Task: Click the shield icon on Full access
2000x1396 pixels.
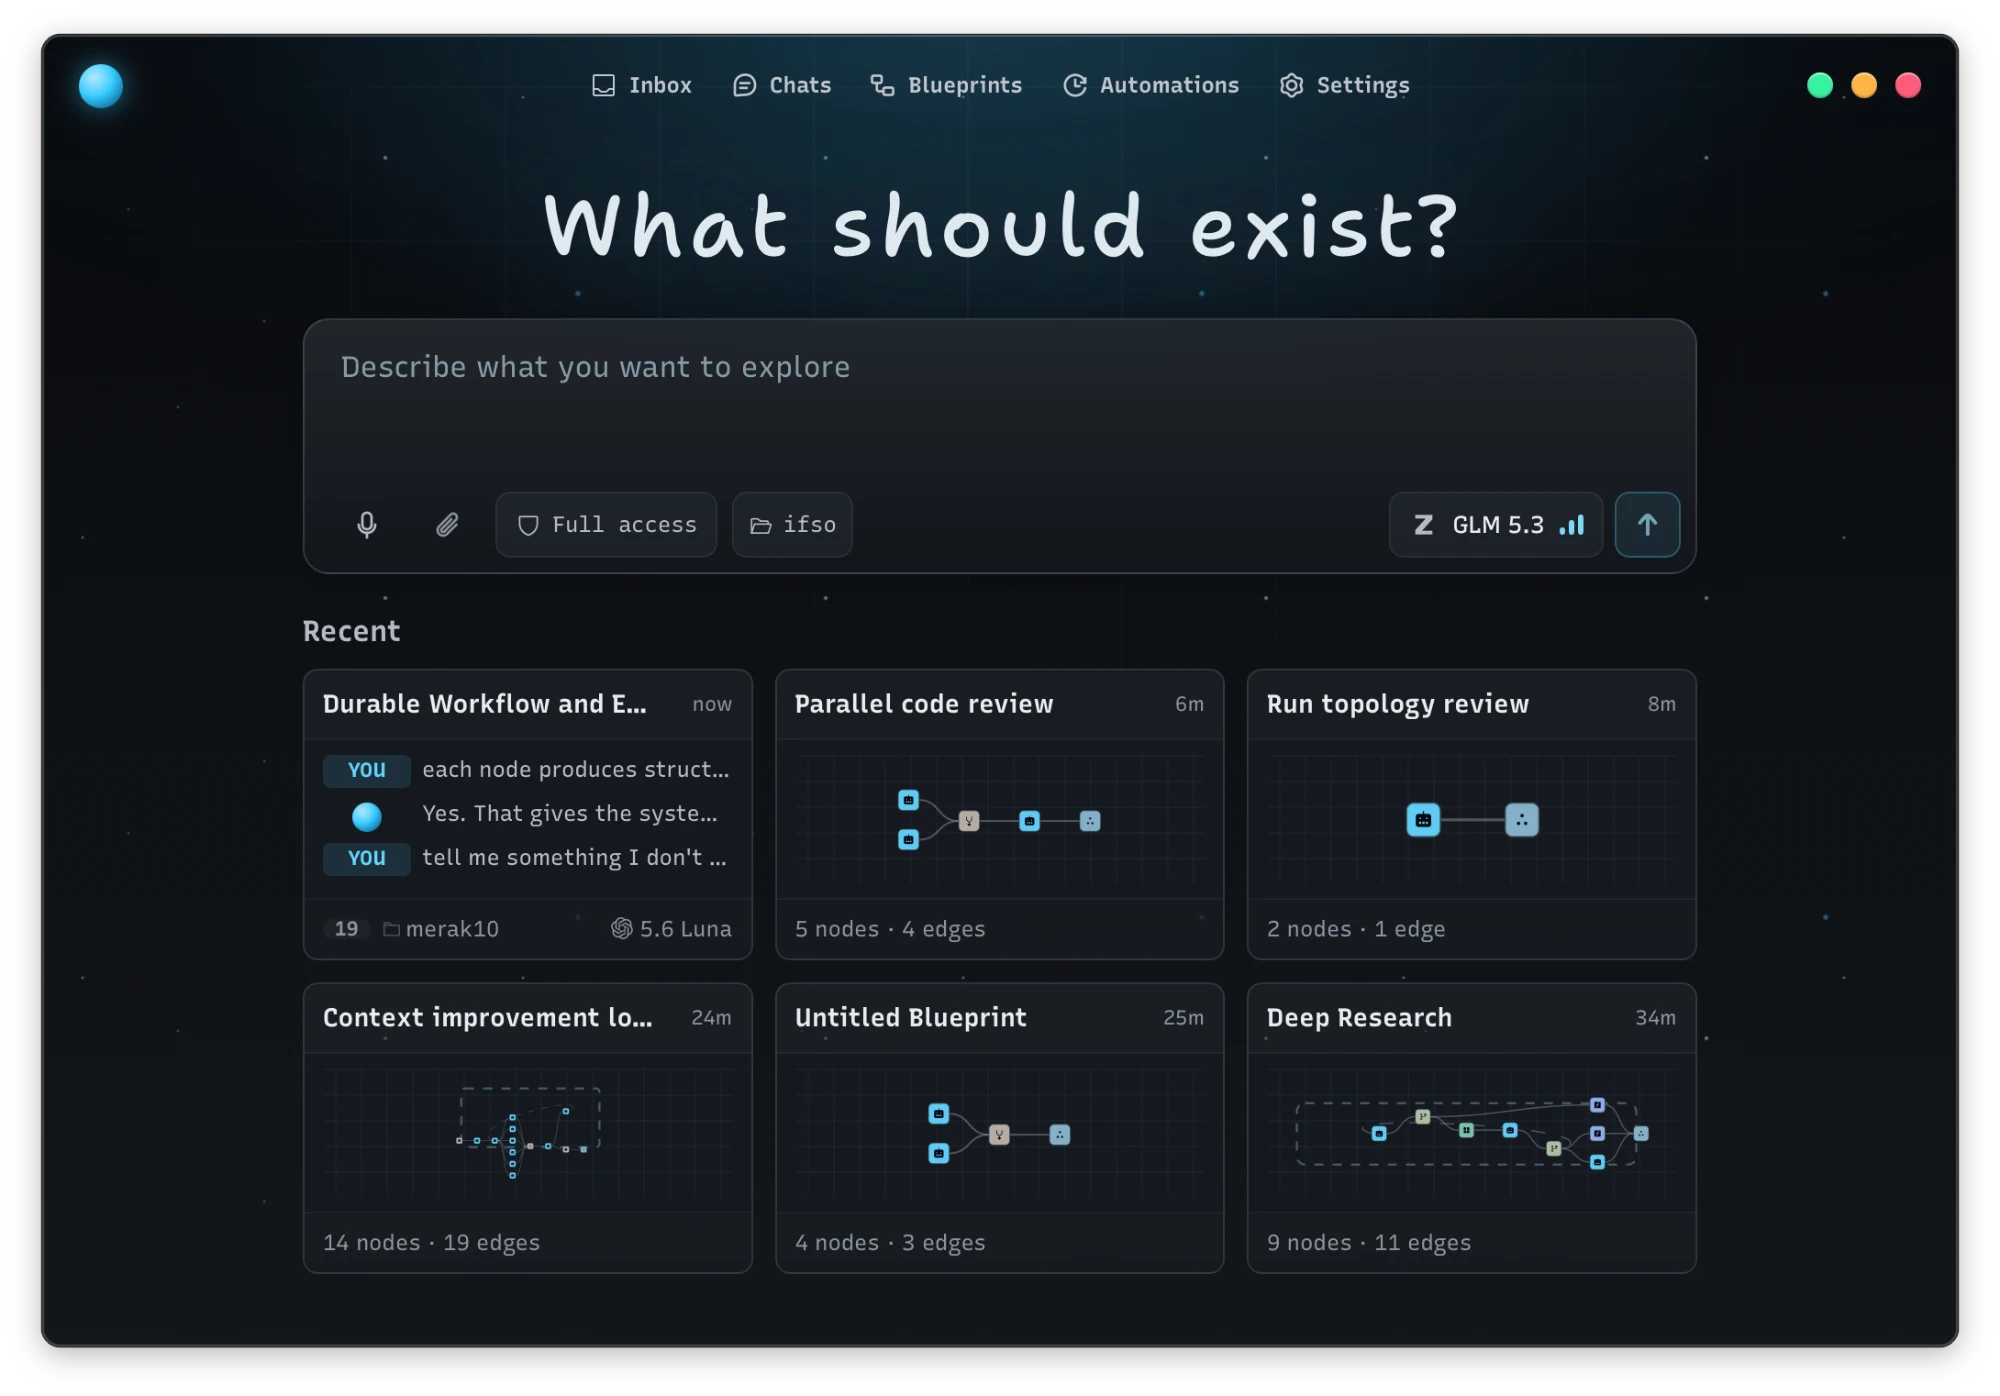Action: pos(528,525)
